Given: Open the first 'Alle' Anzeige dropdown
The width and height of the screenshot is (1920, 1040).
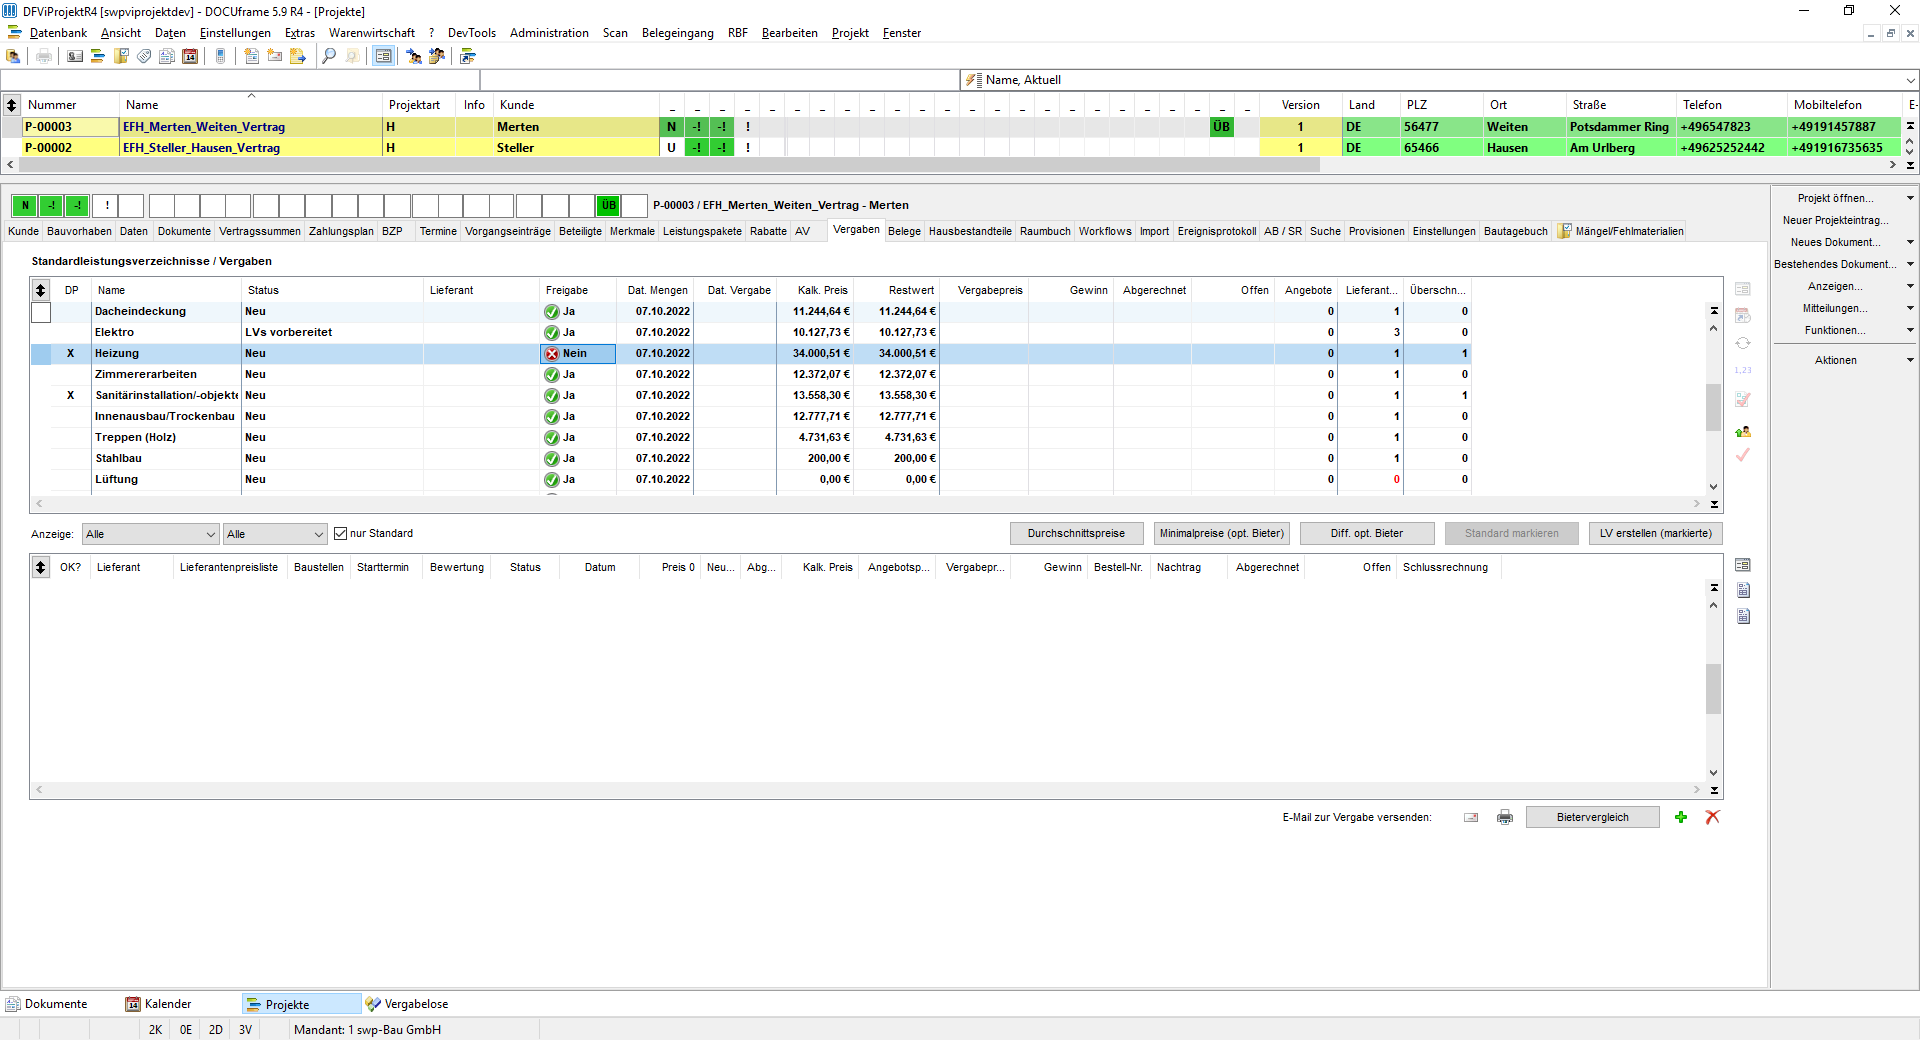Looking at the screenshot, I should tap(150, 534).
